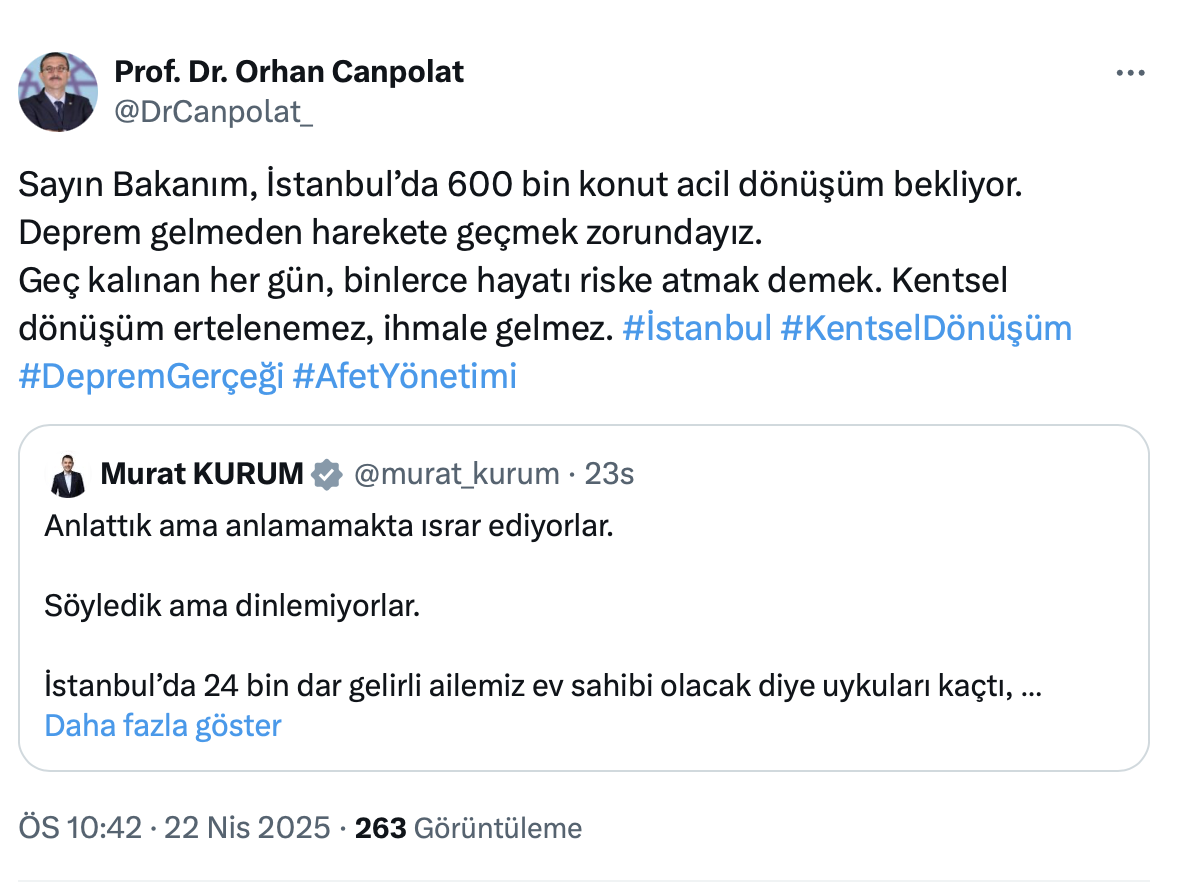This screenshot has width=1182, height=882.
Task: Click the @DrCanpolat_ handle
Action: [x=214, y=111]
